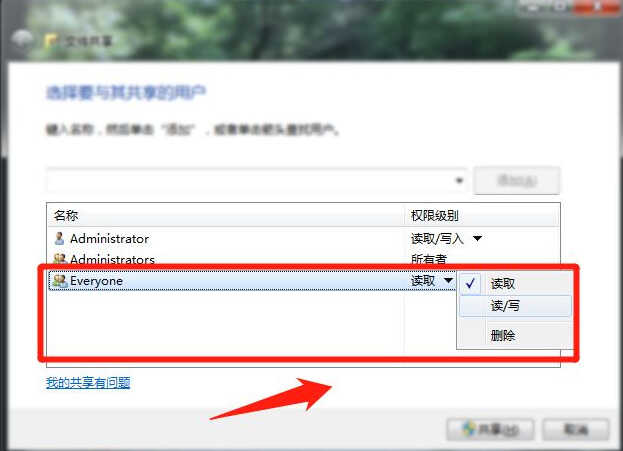The width and height of the screenshot is (623, 451).
Task: Click the Administrator user icon
Action: (x=59, y=238)
